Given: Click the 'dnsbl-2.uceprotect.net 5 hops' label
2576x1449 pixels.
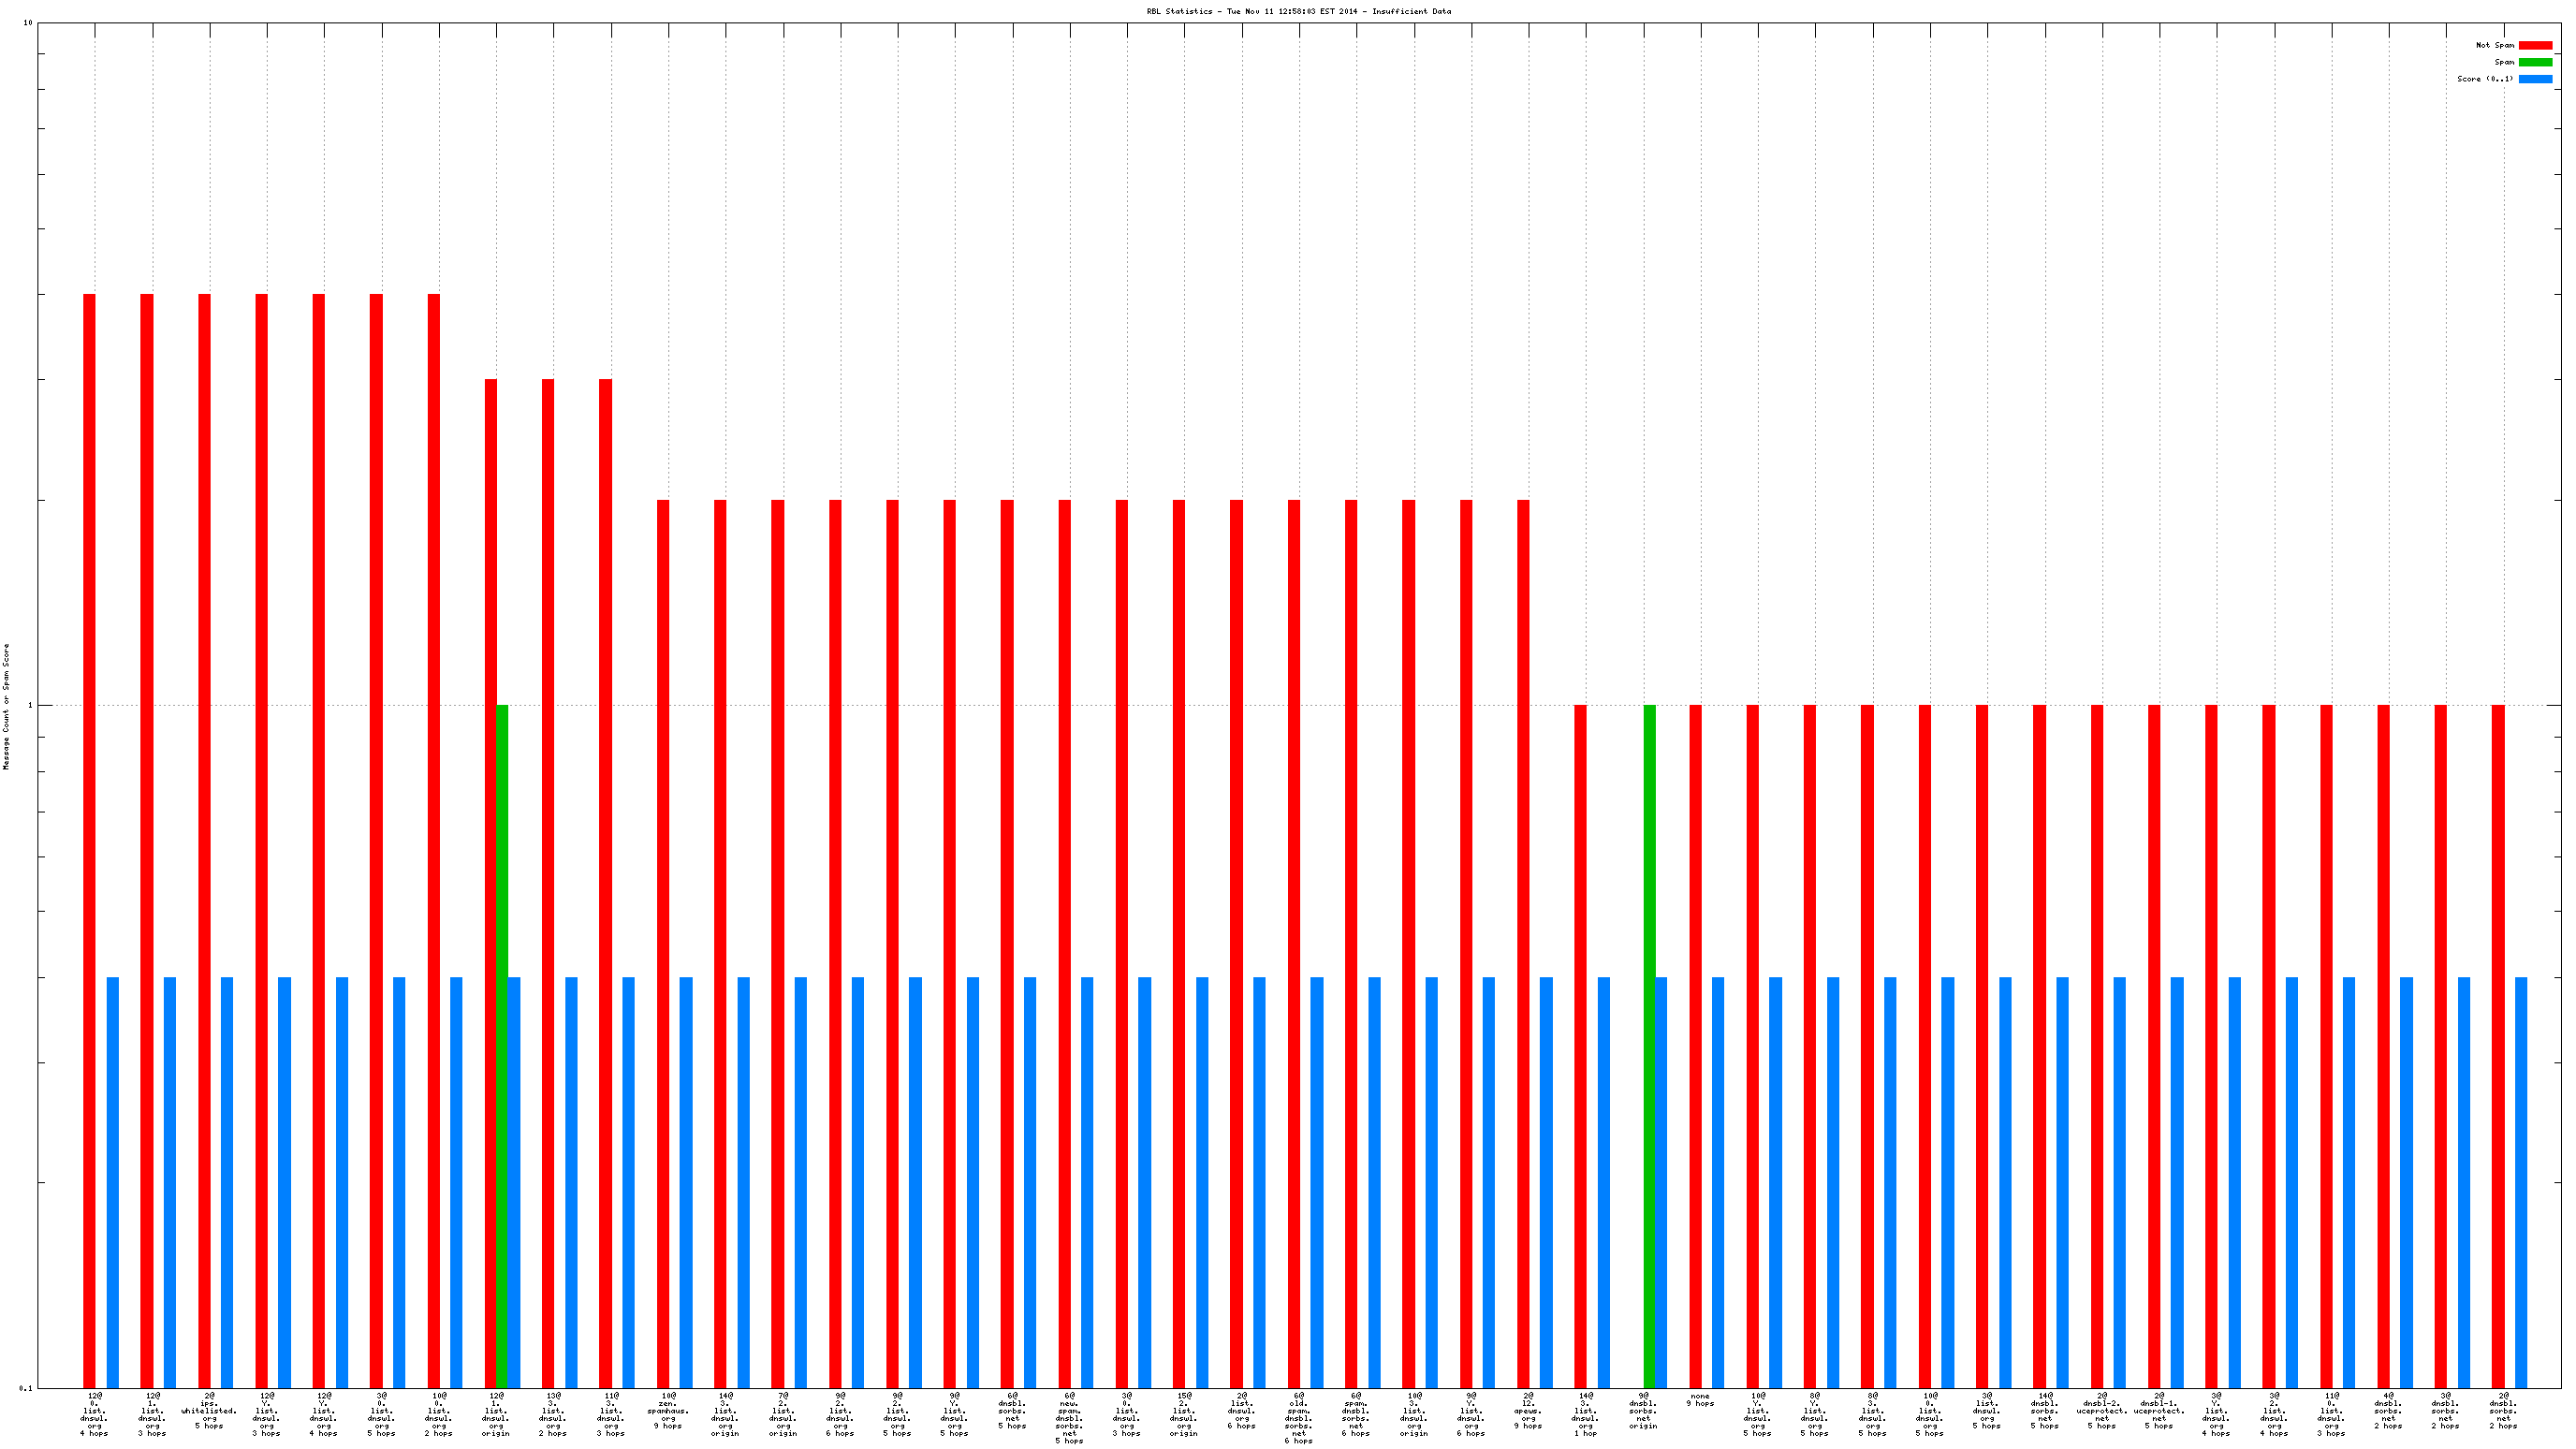Looking at the screenshot, I should click(x=2101, y=1411).
